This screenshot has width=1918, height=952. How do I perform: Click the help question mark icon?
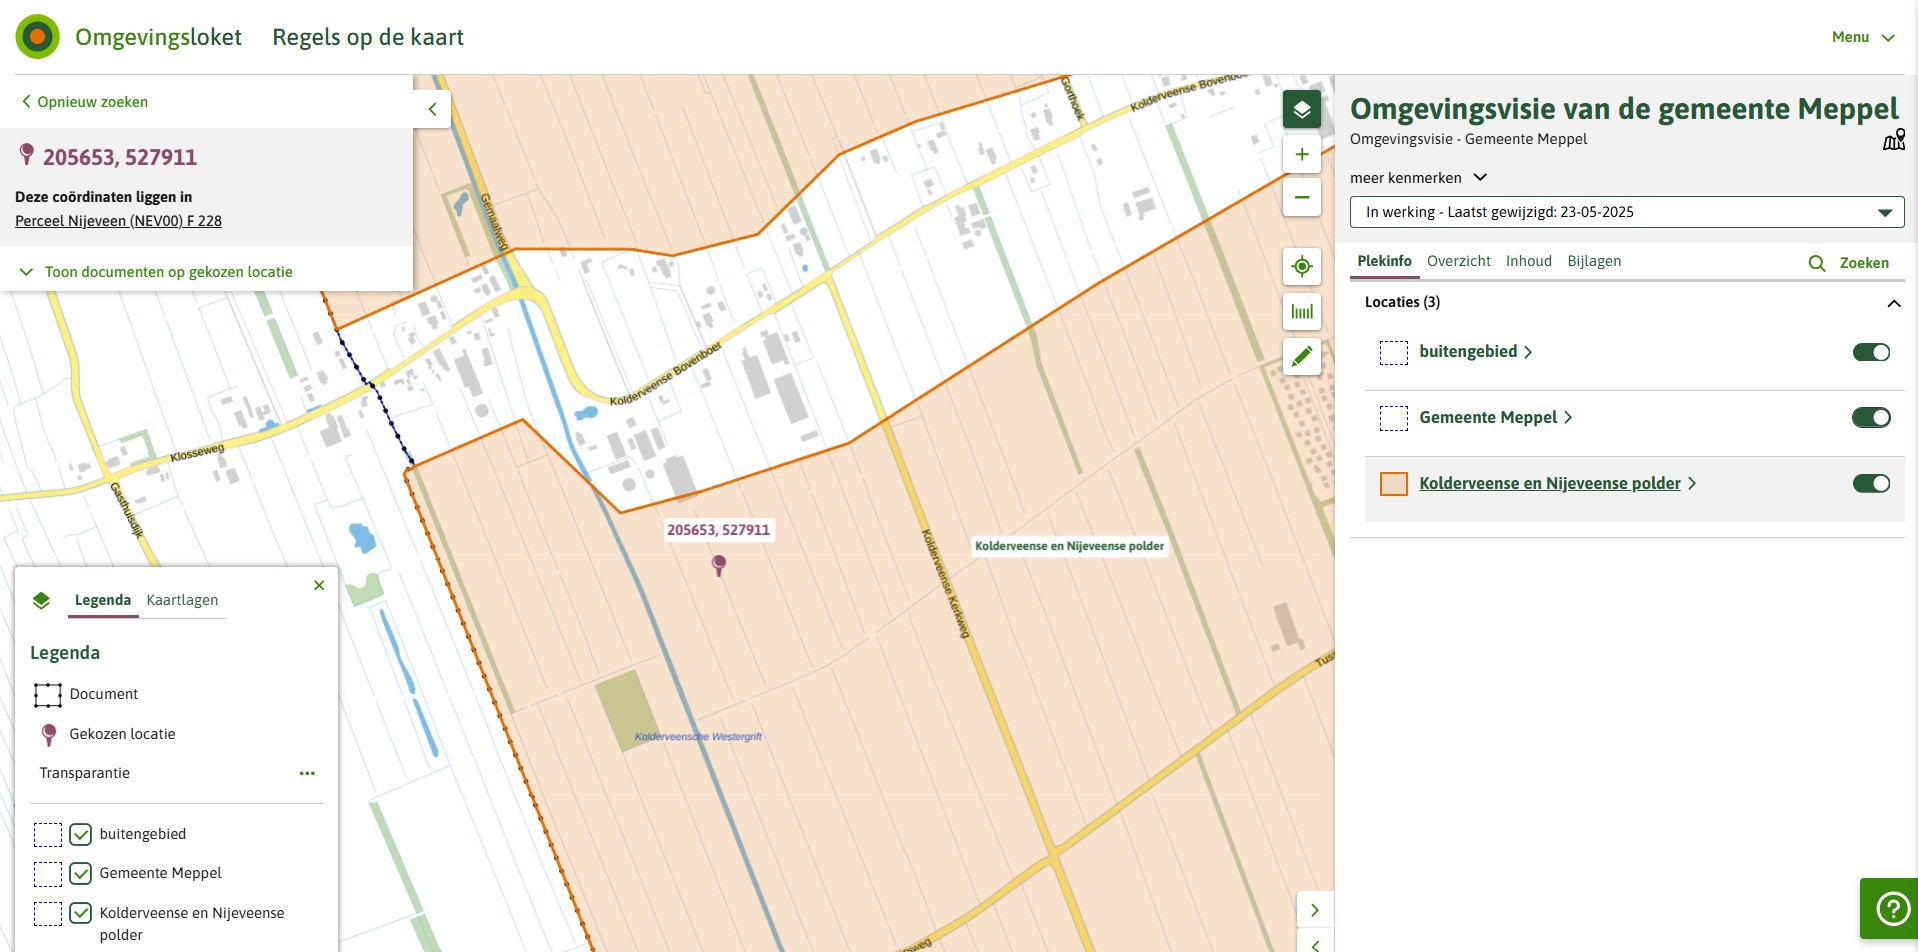pos(1891,908)
